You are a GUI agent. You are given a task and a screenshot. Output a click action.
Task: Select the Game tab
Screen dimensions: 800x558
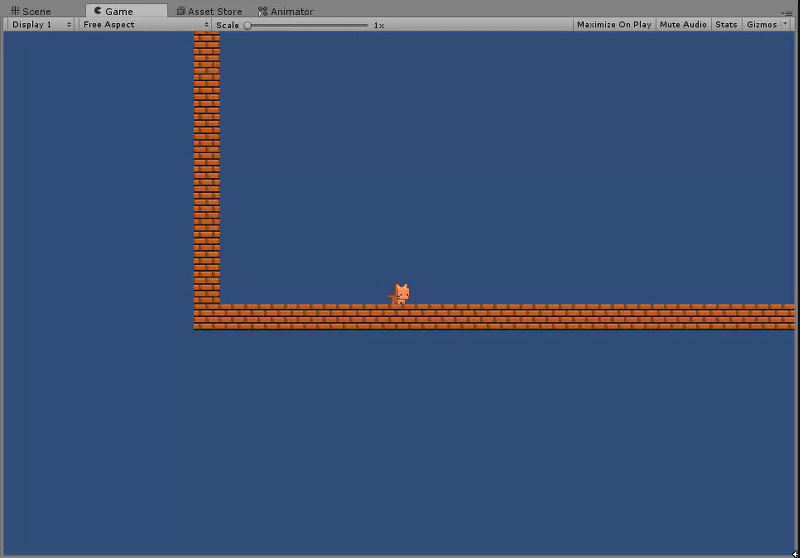point(126,11)
